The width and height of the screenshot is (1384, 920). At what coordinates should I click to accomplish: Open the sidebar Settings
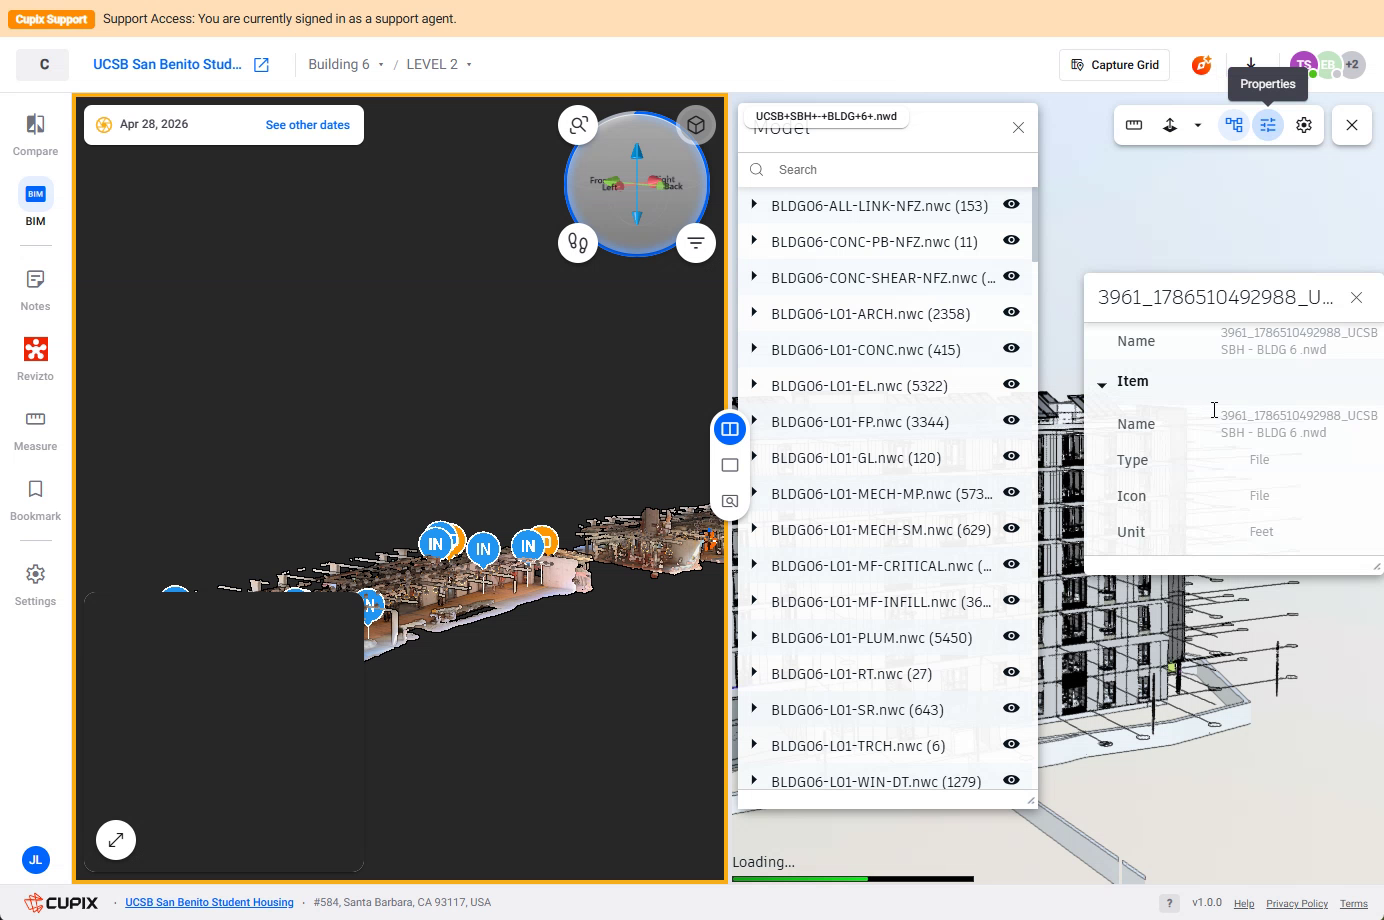point(35,585)
